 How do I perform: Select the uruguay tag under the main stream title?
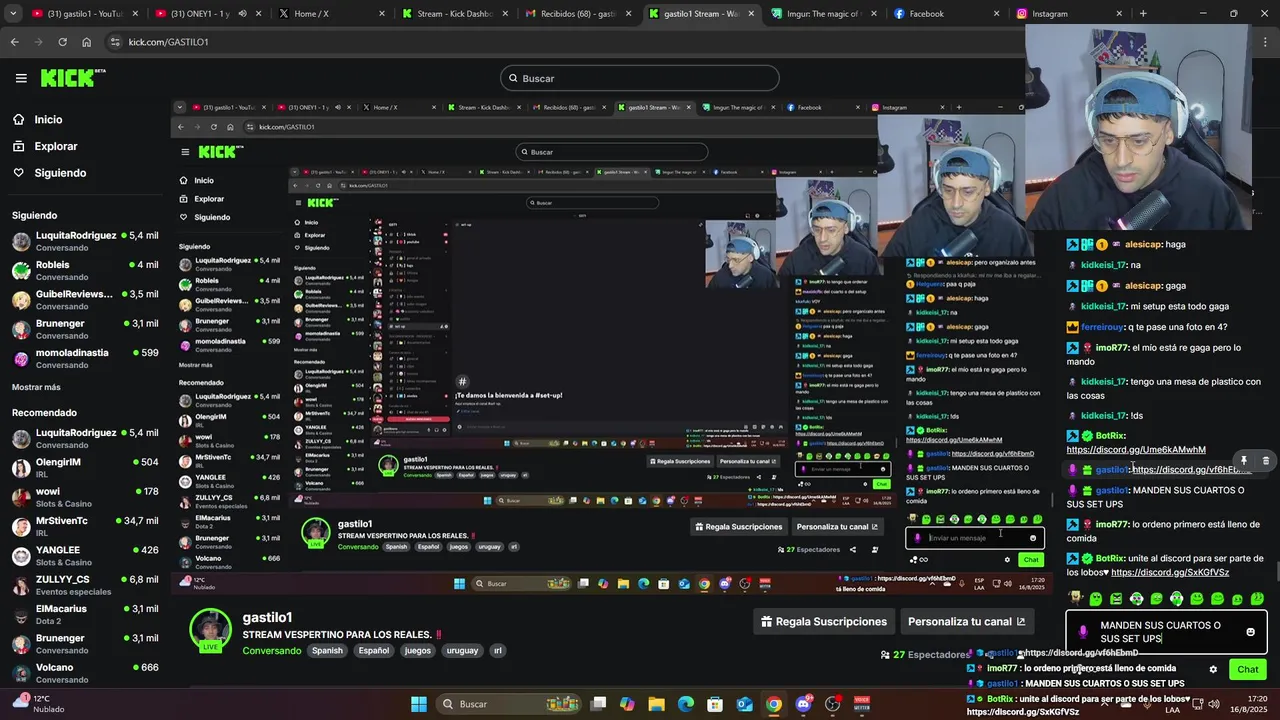point(462,651)
